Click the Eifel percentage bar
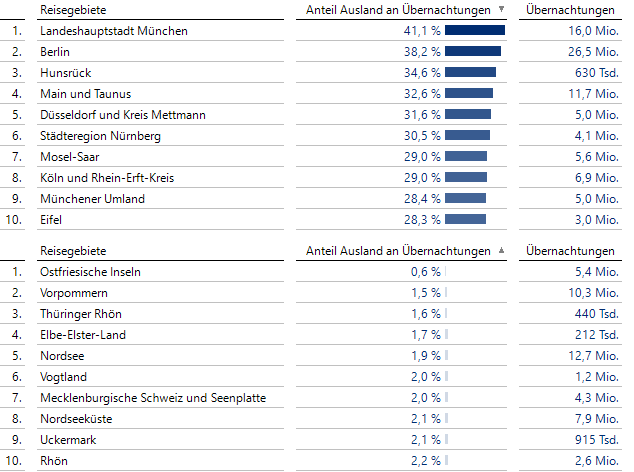Image resolution: width=634 pixels, height=472 pixels. (466, 220)
